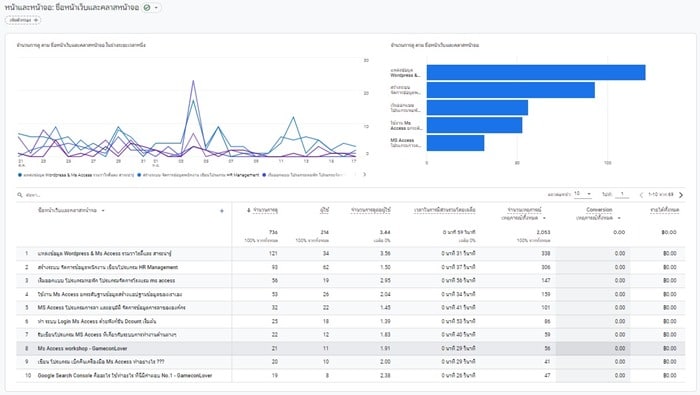Image resolution: width=700 pixels, height=395 pixels.
Task: Open the event count all-events dropdown
Action: pyautogui.click(x=523, y=218)
